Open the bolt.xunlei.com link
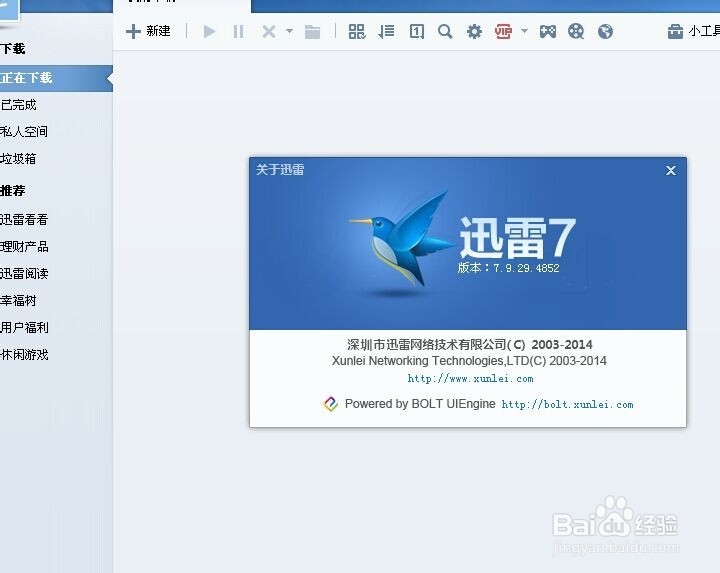 click(567, 404)
